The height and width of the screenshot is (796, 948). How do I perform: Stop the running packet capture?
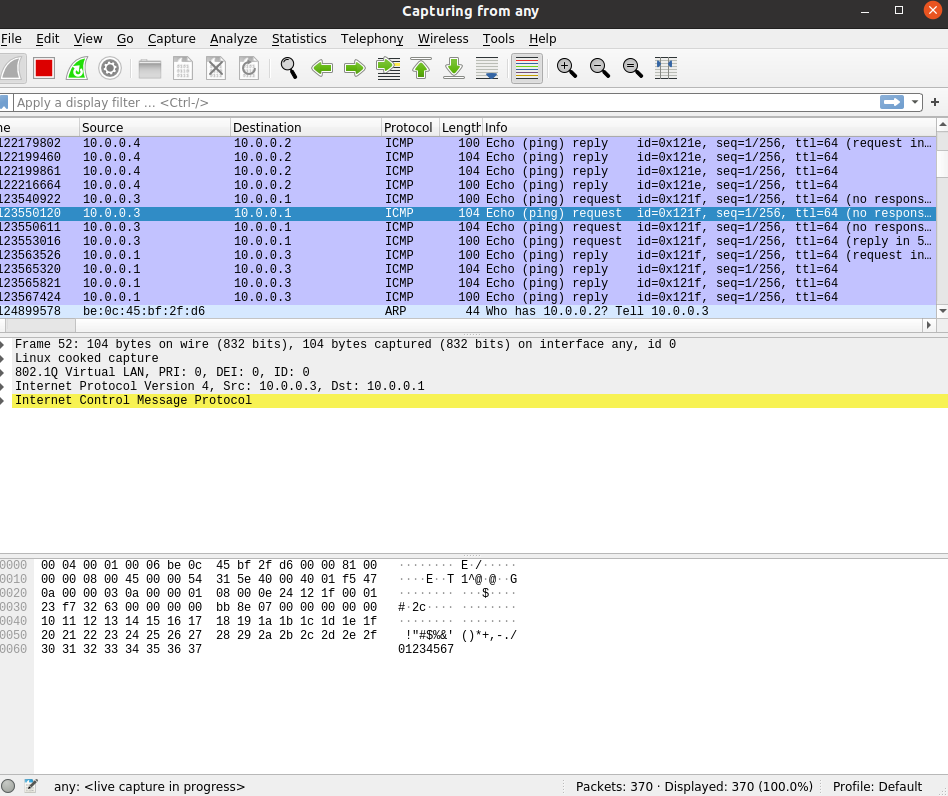(x=43, y=68)
